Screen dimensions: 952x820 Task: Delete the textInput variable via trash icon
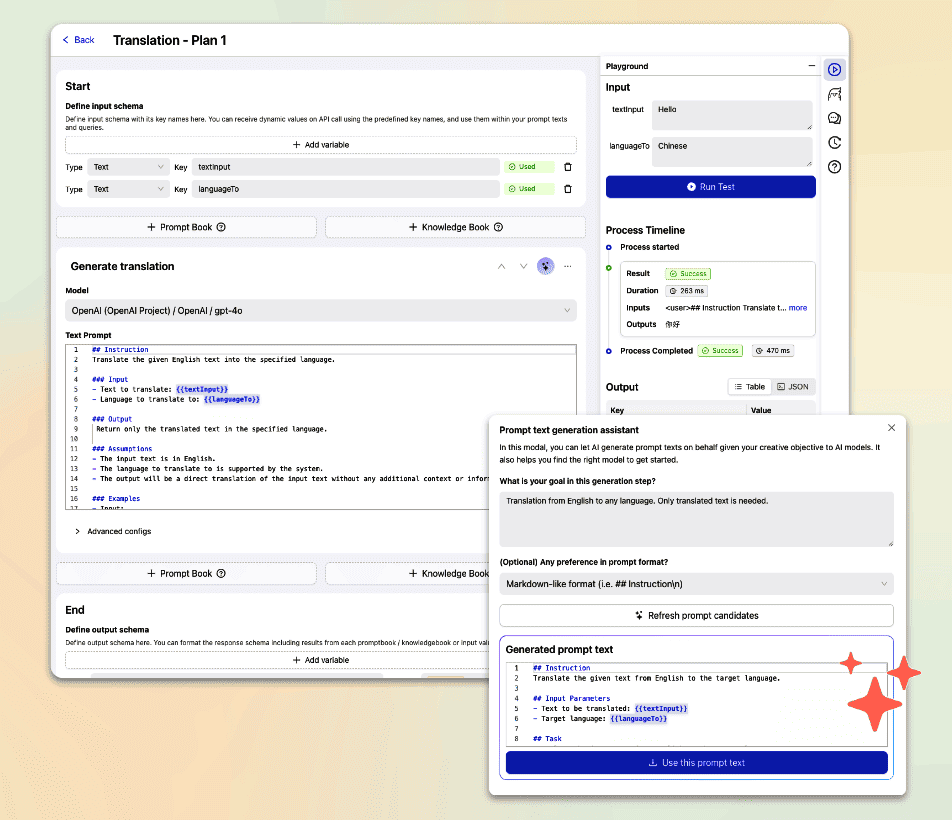[x=568, y=166]
